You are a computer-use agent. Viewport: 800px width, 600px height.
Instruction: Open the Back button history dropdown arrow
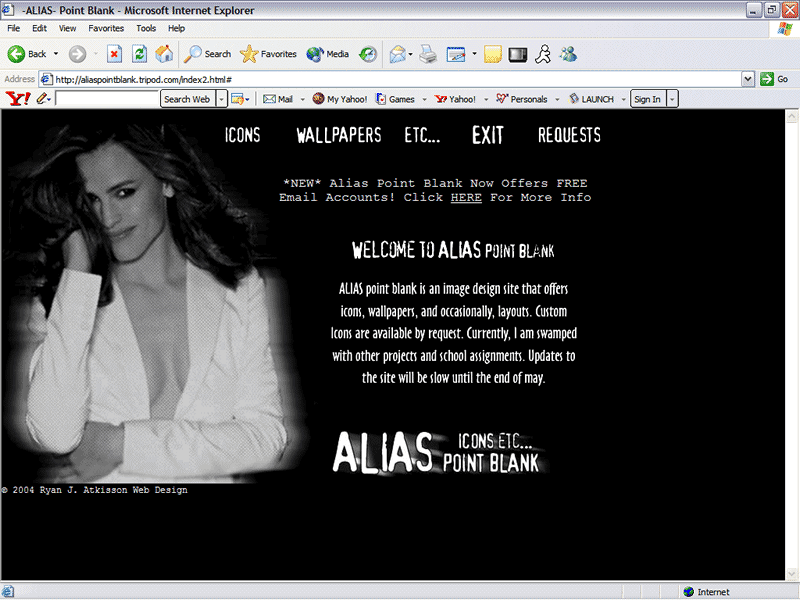56,54
